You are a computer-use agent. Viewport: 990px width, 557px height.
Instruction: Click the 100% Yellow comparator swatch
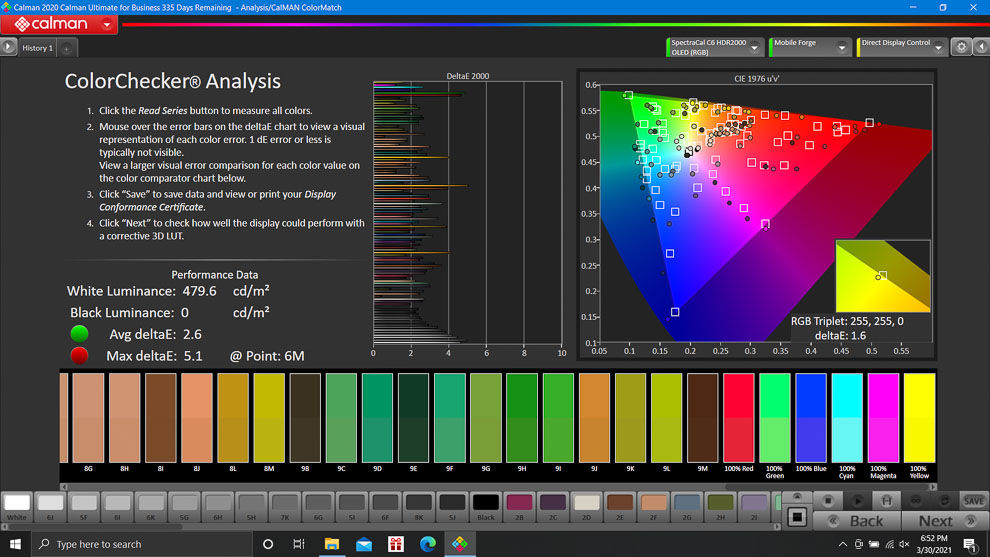(x=919, y=418)
